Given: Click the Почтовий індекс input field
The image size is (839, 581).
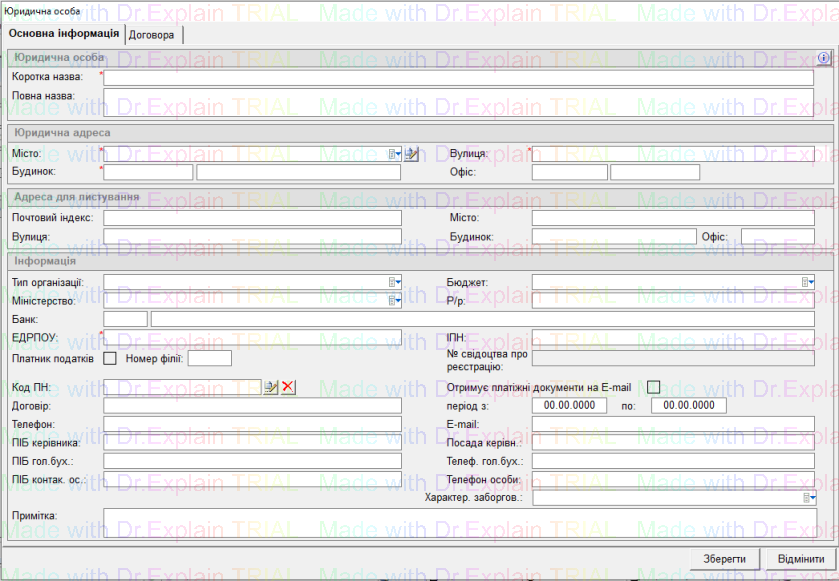Looking at the screenshot, I should click(x=252, y=218).
